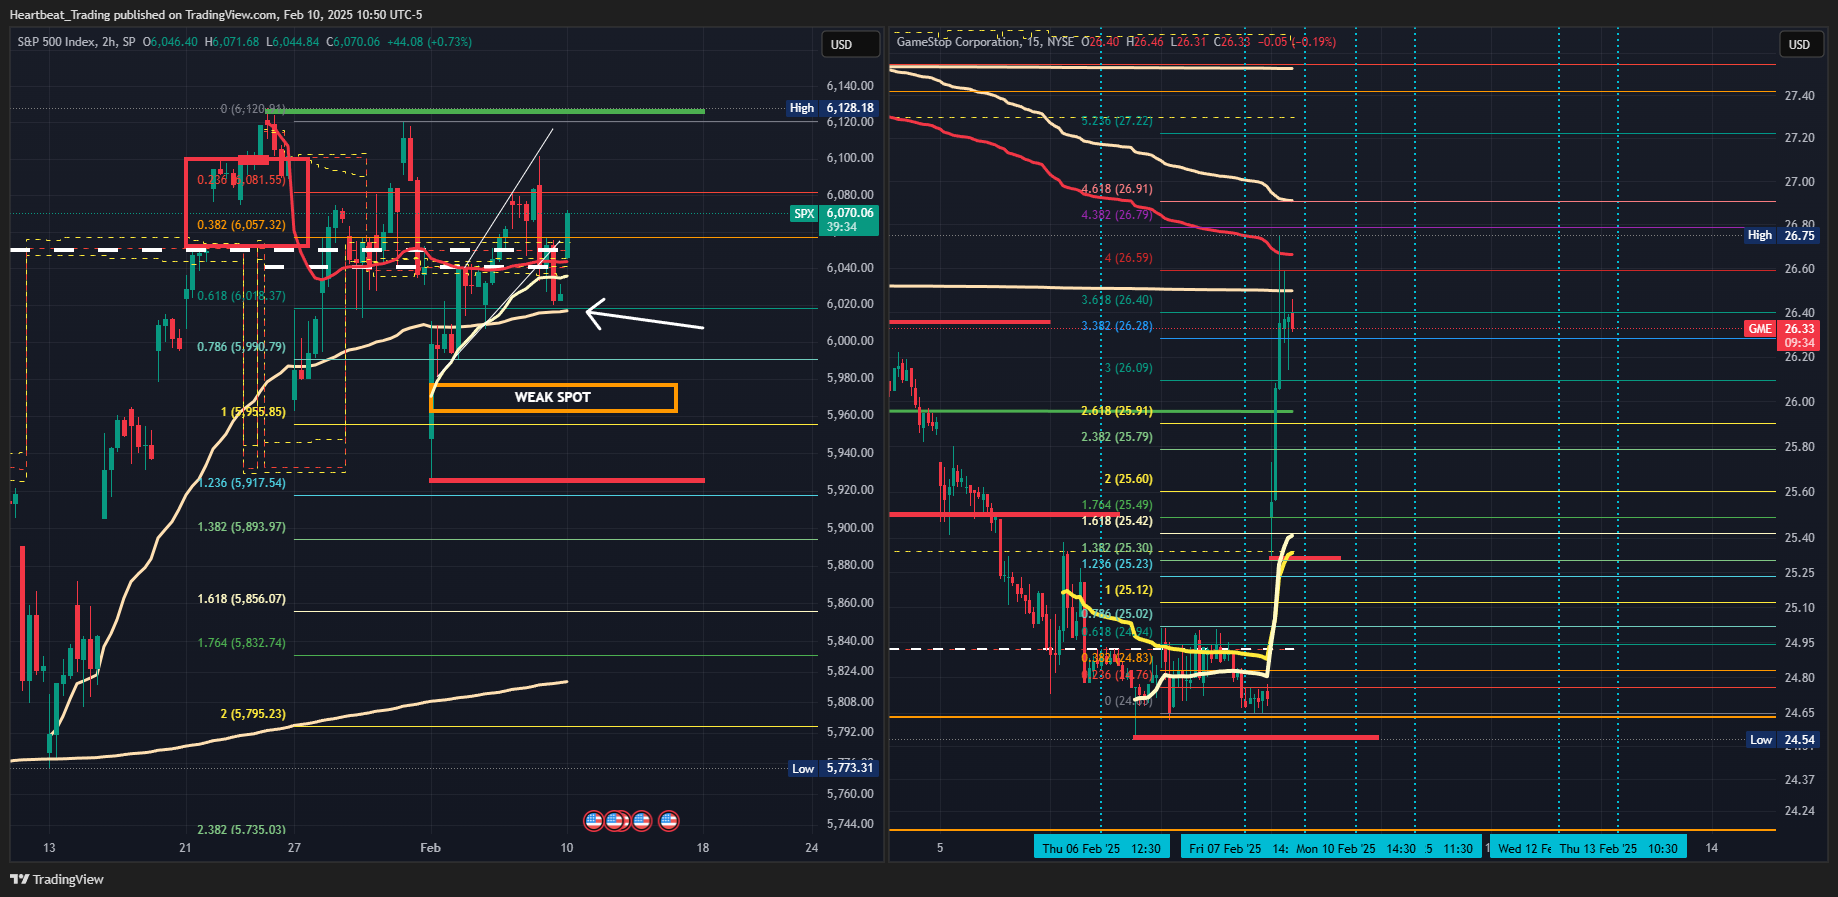This screenshot has height=897, width=1838.
Task: Click the Thu 13 Feb '25 10:30 time marker
Action: click(x=1618, y=848)
